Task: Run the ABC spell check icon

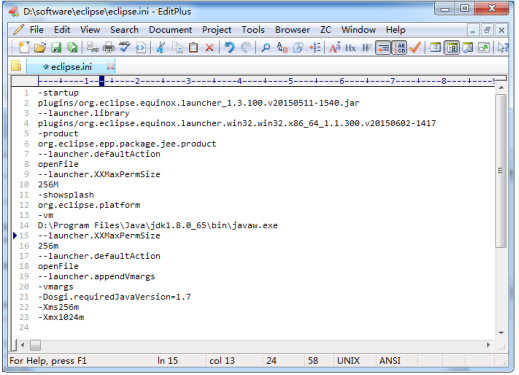Action: tap(125, 48)
